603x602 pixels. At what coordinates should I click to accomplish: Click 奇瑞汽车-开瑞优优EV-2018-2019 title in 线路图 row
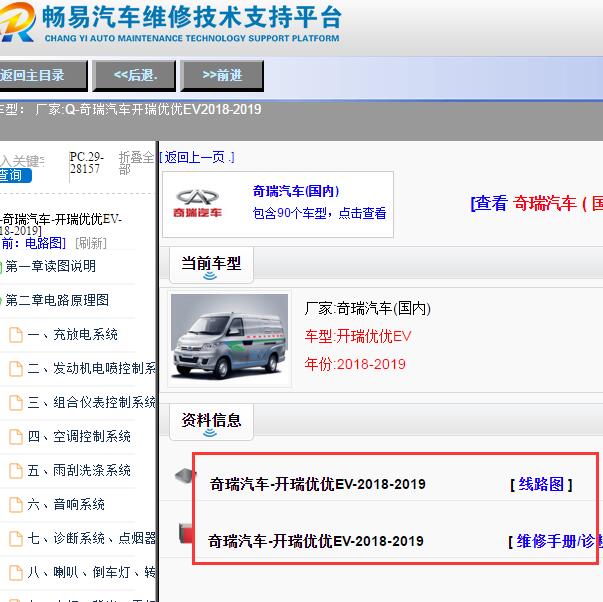click(x=318, y=484)
